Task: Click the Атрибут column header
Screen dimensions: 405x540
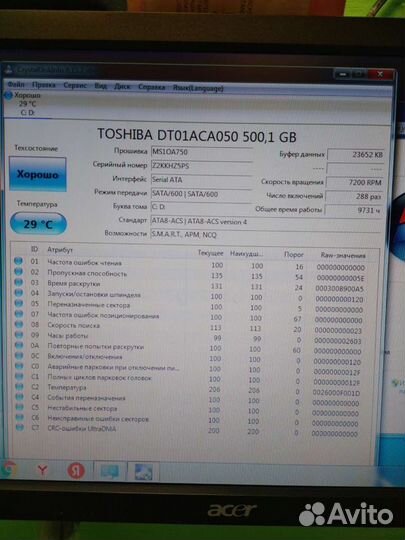Action: pyautogui.click(x=60, y=250)
